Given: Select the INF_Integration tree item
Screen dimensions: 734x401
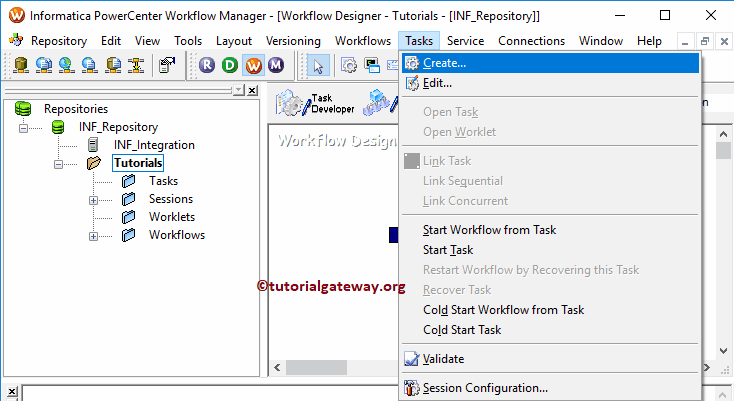Looking at the screenshot, I should pos(154,145).
